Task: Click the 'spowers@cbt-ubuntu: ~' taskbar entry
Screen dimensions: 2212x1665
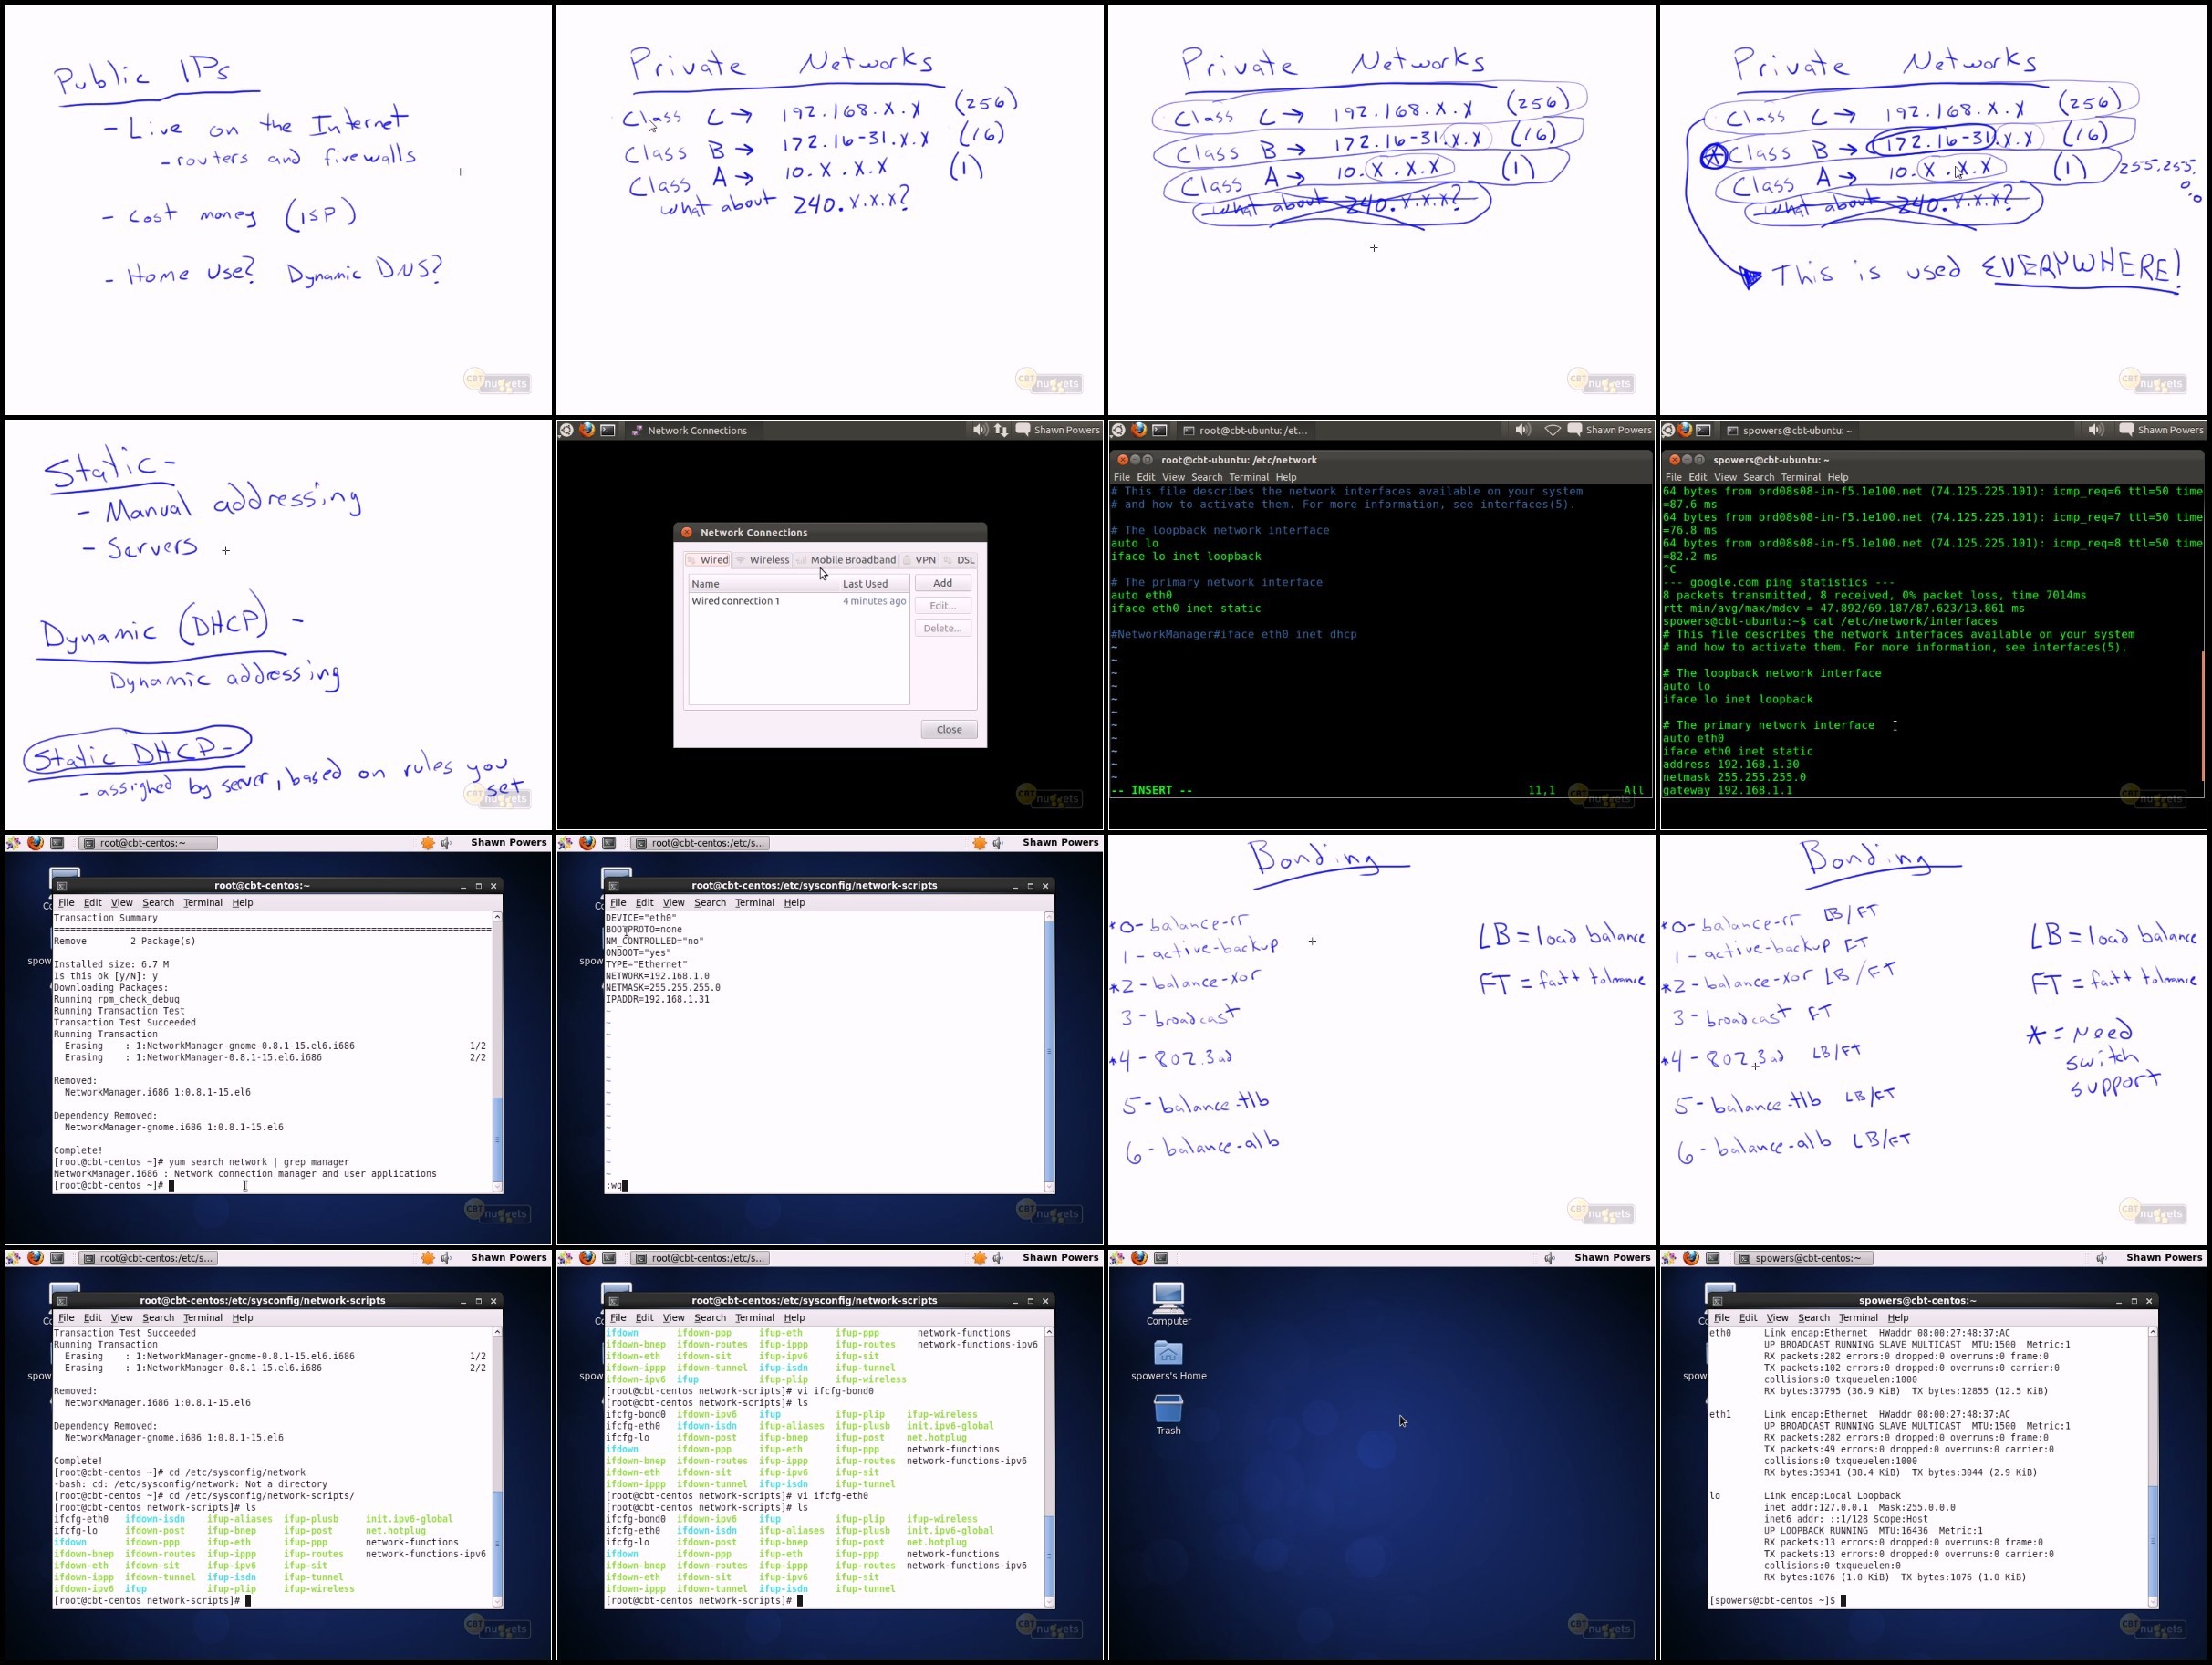Action: 1790,431
